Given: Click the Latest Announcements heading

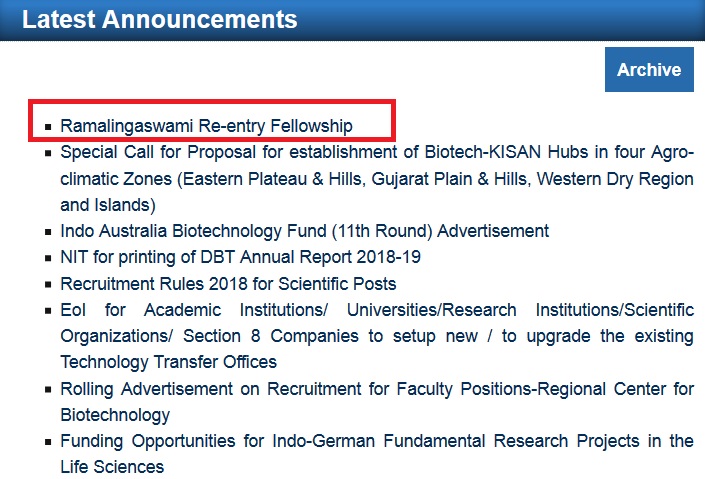Looking at the screenshot, I should click(160, 19).
